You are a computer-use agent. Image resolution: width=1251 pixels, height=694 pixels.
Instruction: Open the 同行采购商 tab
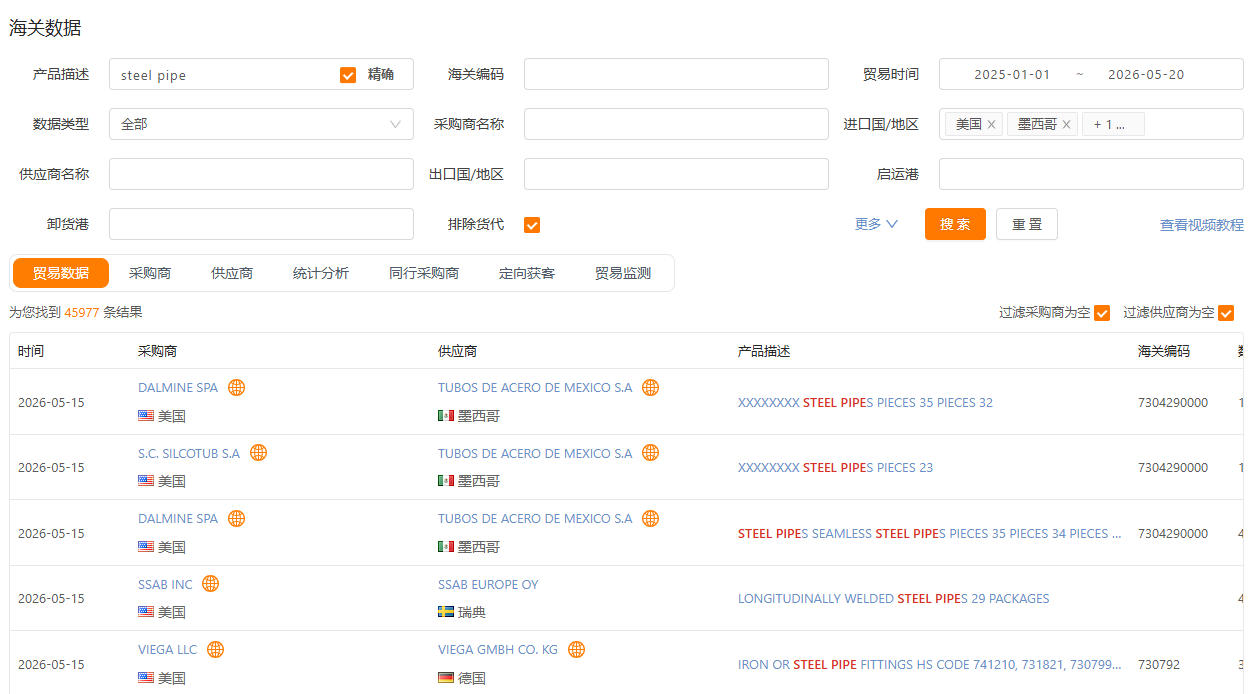[x=424, y=273]
